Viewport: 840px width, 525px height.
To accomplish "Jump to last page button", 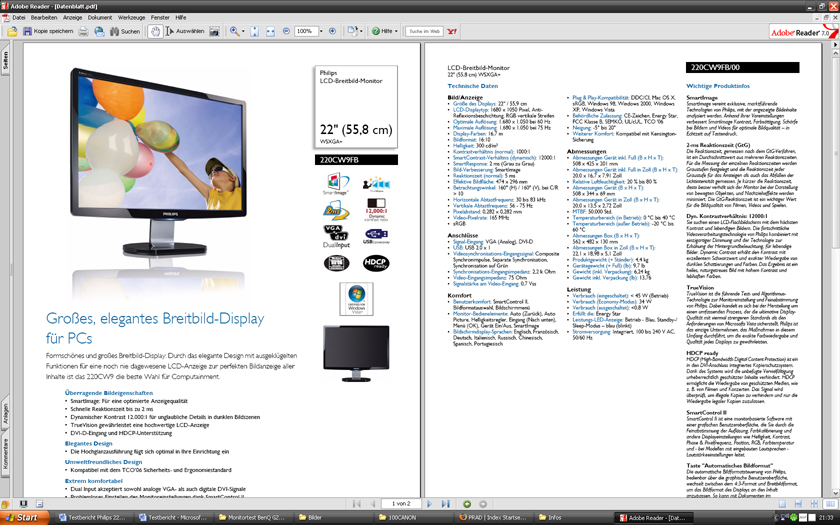I will tap(445, 504).
